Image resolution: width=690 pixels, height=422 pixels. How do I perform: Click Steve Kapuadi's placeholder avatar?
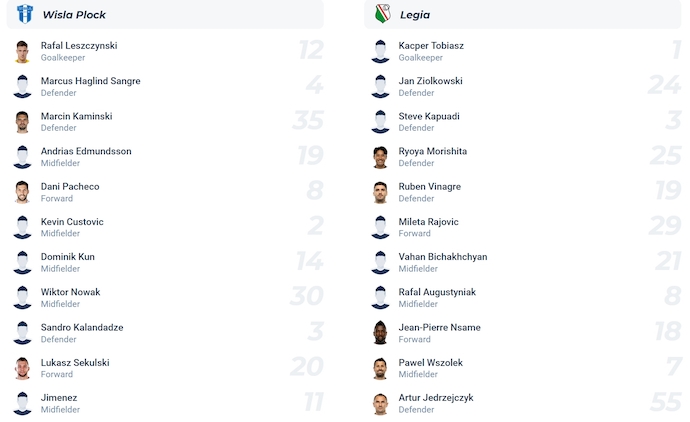(380, 122)
